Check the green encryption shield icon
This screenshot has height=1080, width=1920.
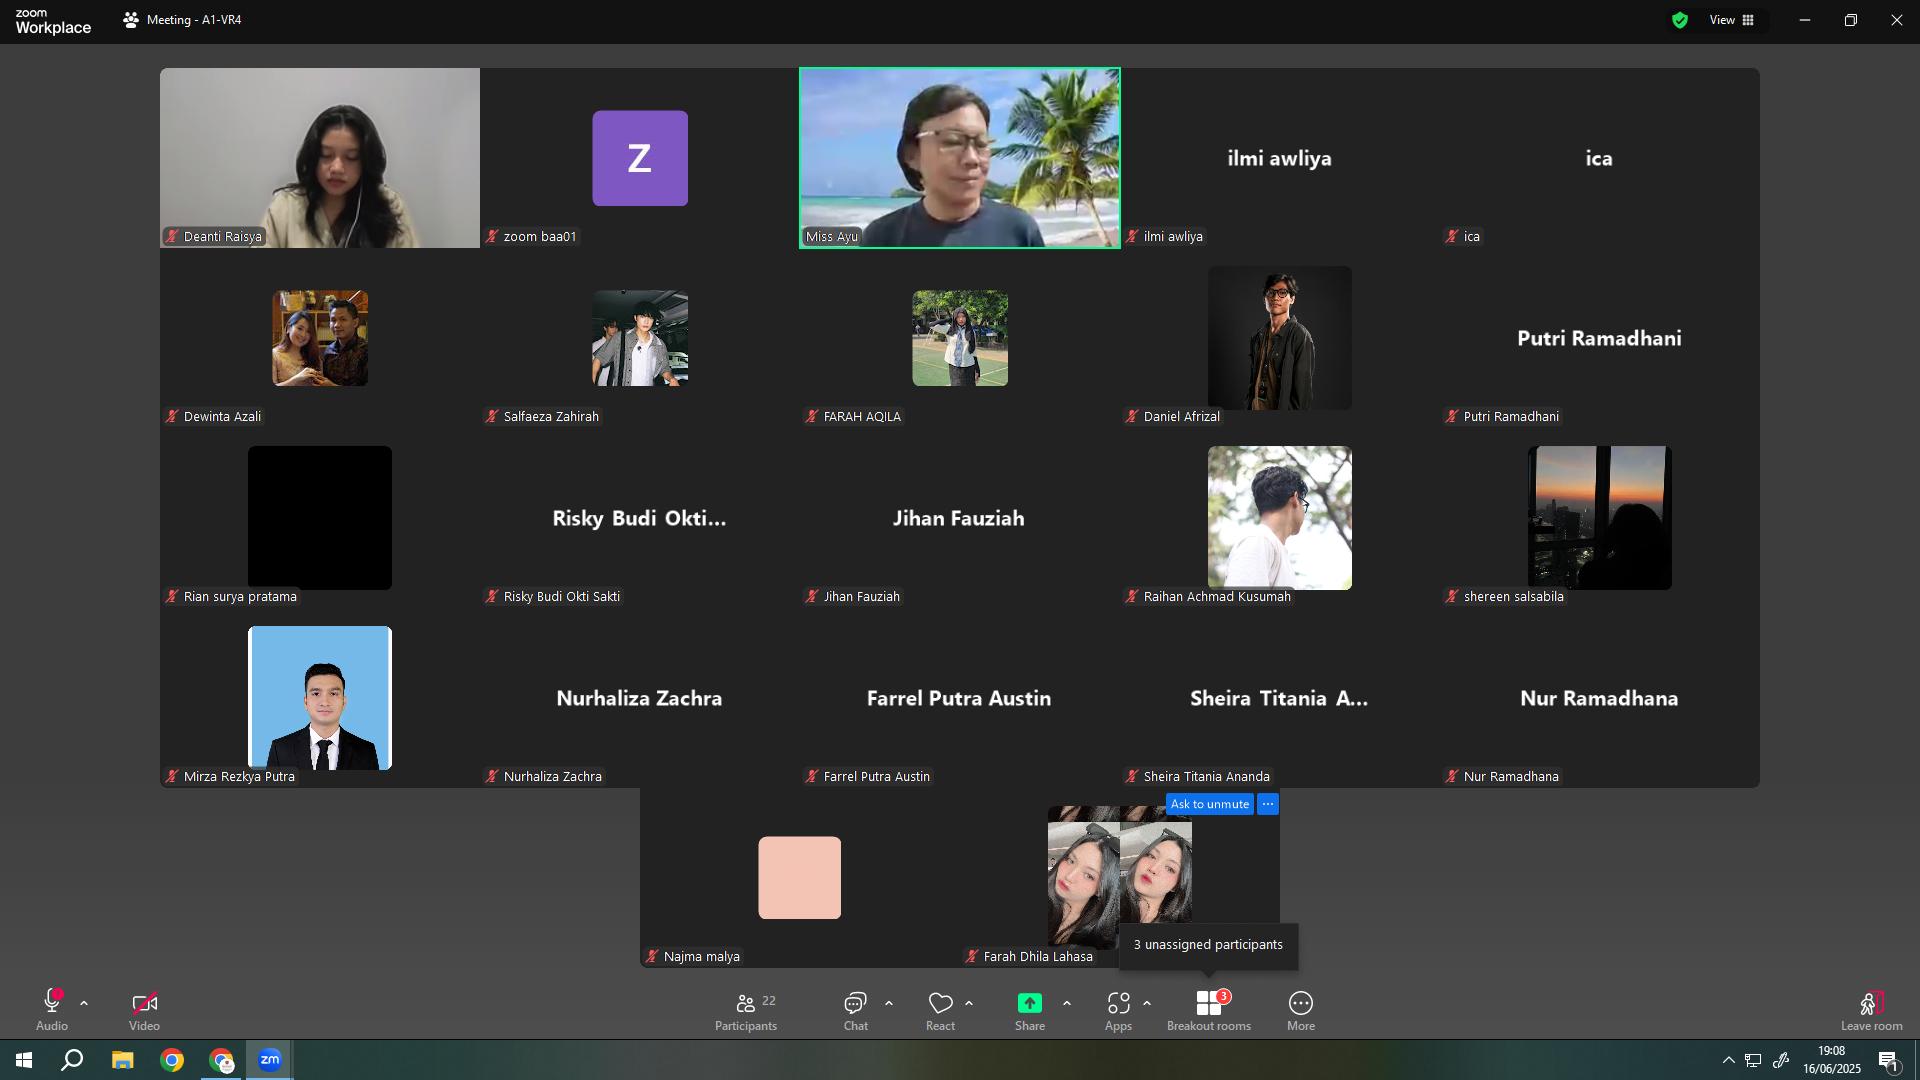pos(1680,20)
